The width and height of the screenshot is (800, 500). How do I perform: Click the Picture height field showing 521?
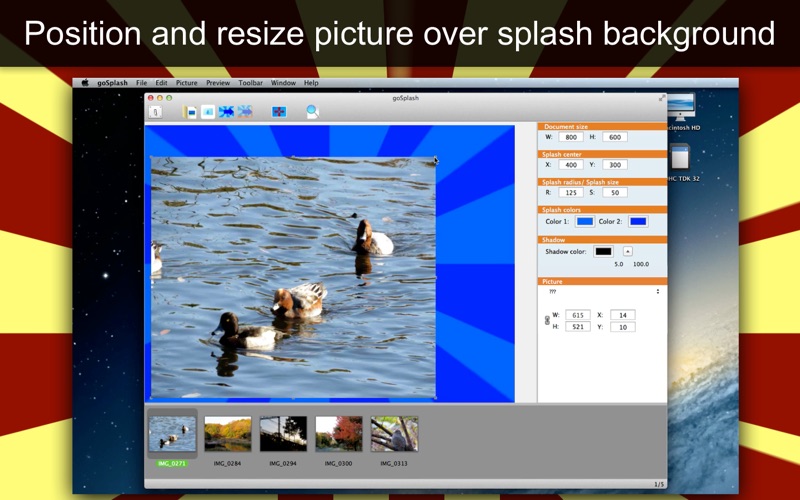point(578,327)
